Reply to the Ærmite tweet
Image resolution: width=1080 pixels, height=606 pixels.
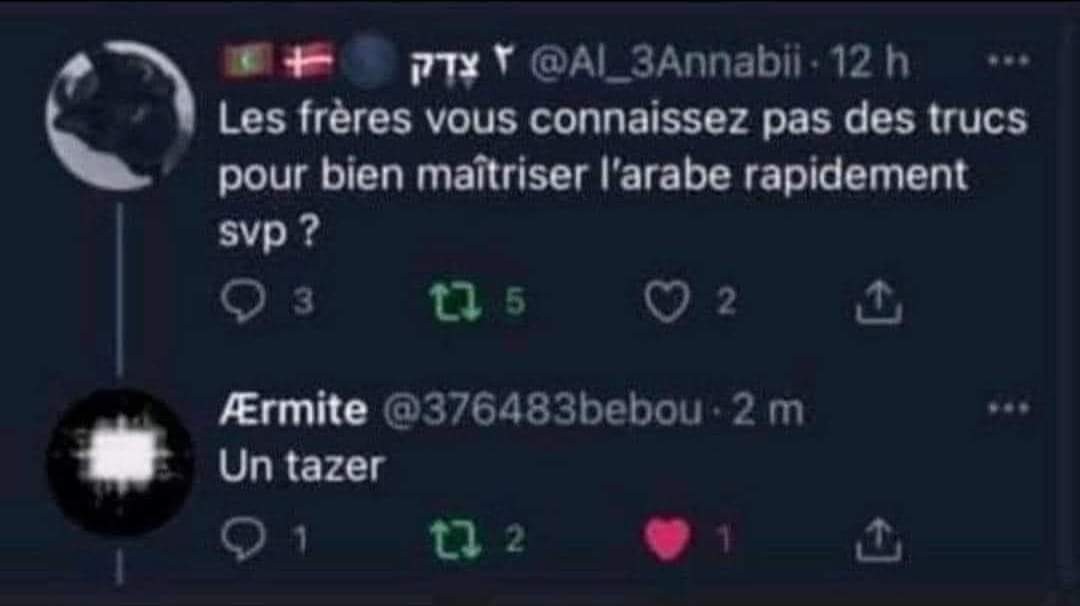point(243,539)
